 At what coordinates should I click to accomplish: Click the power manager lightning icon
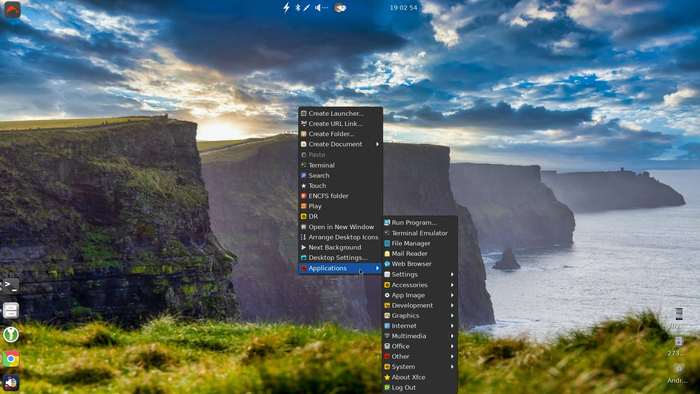286,8
